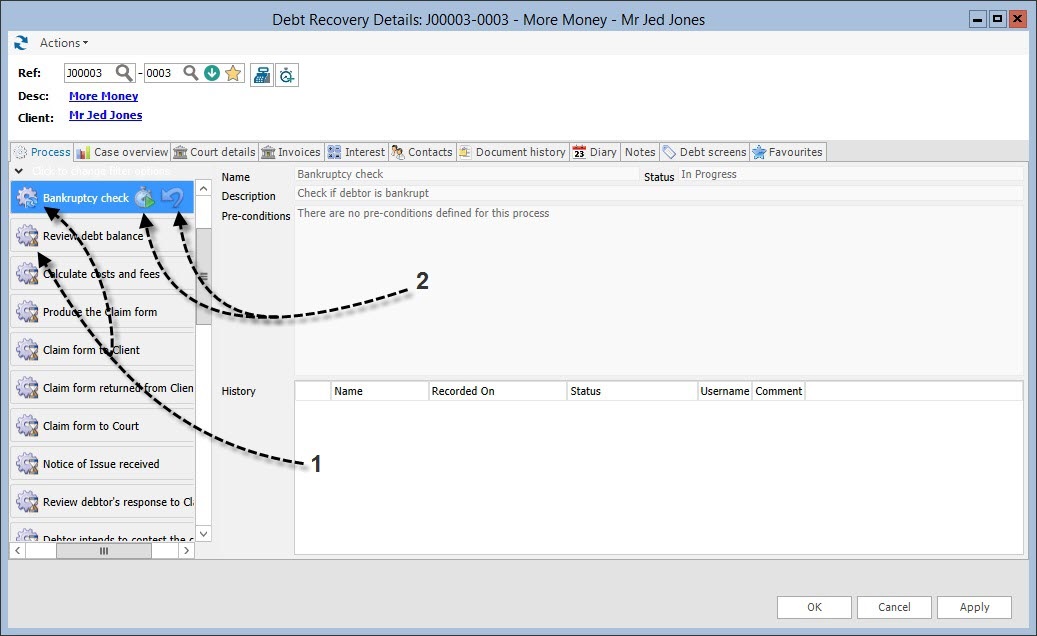Click the undo arrow on Bankruptcy check
The width and height of the screenshot is (1037, 636).
pyautogui.click(x=174, y=197)
